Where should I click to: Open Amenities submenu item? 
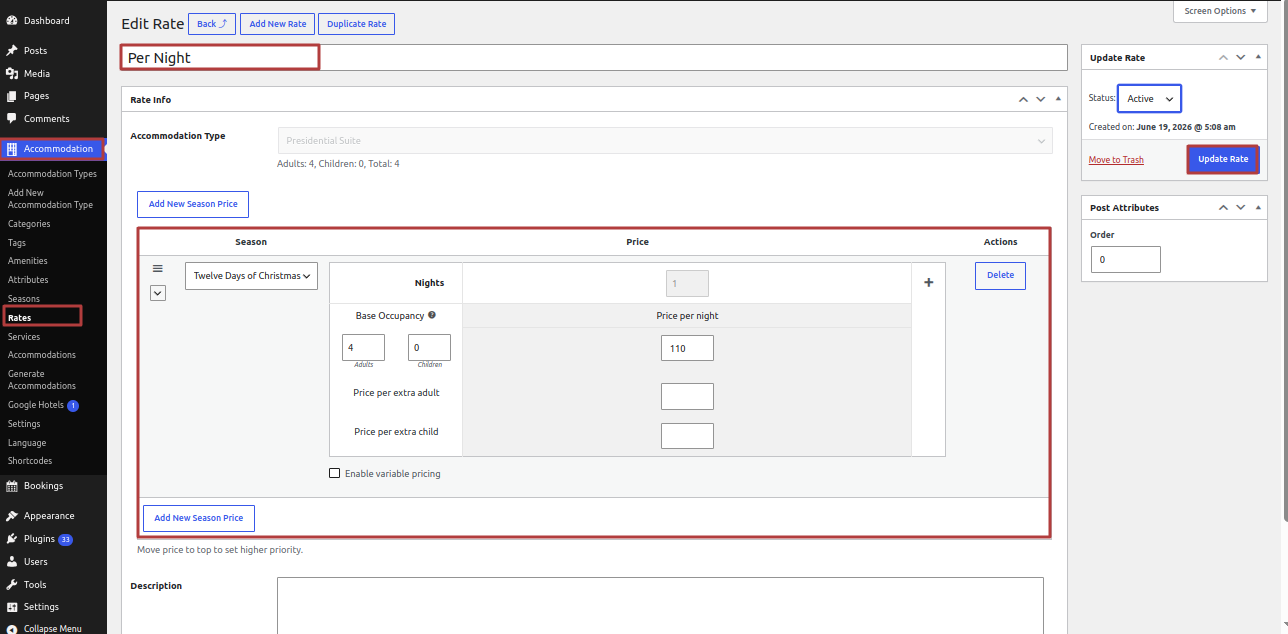point(28,261)
